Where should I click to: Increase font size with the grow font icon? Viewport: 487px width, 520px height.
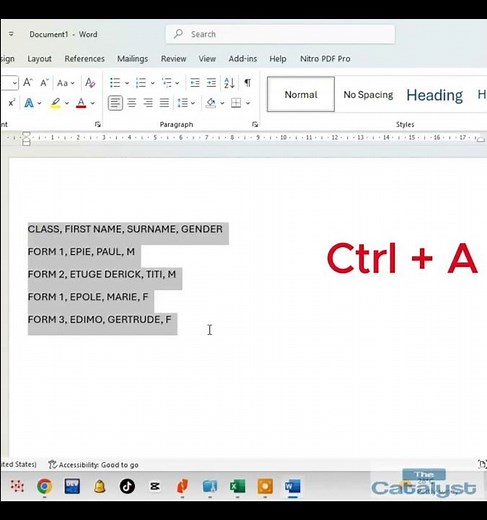tap(28, 82)
